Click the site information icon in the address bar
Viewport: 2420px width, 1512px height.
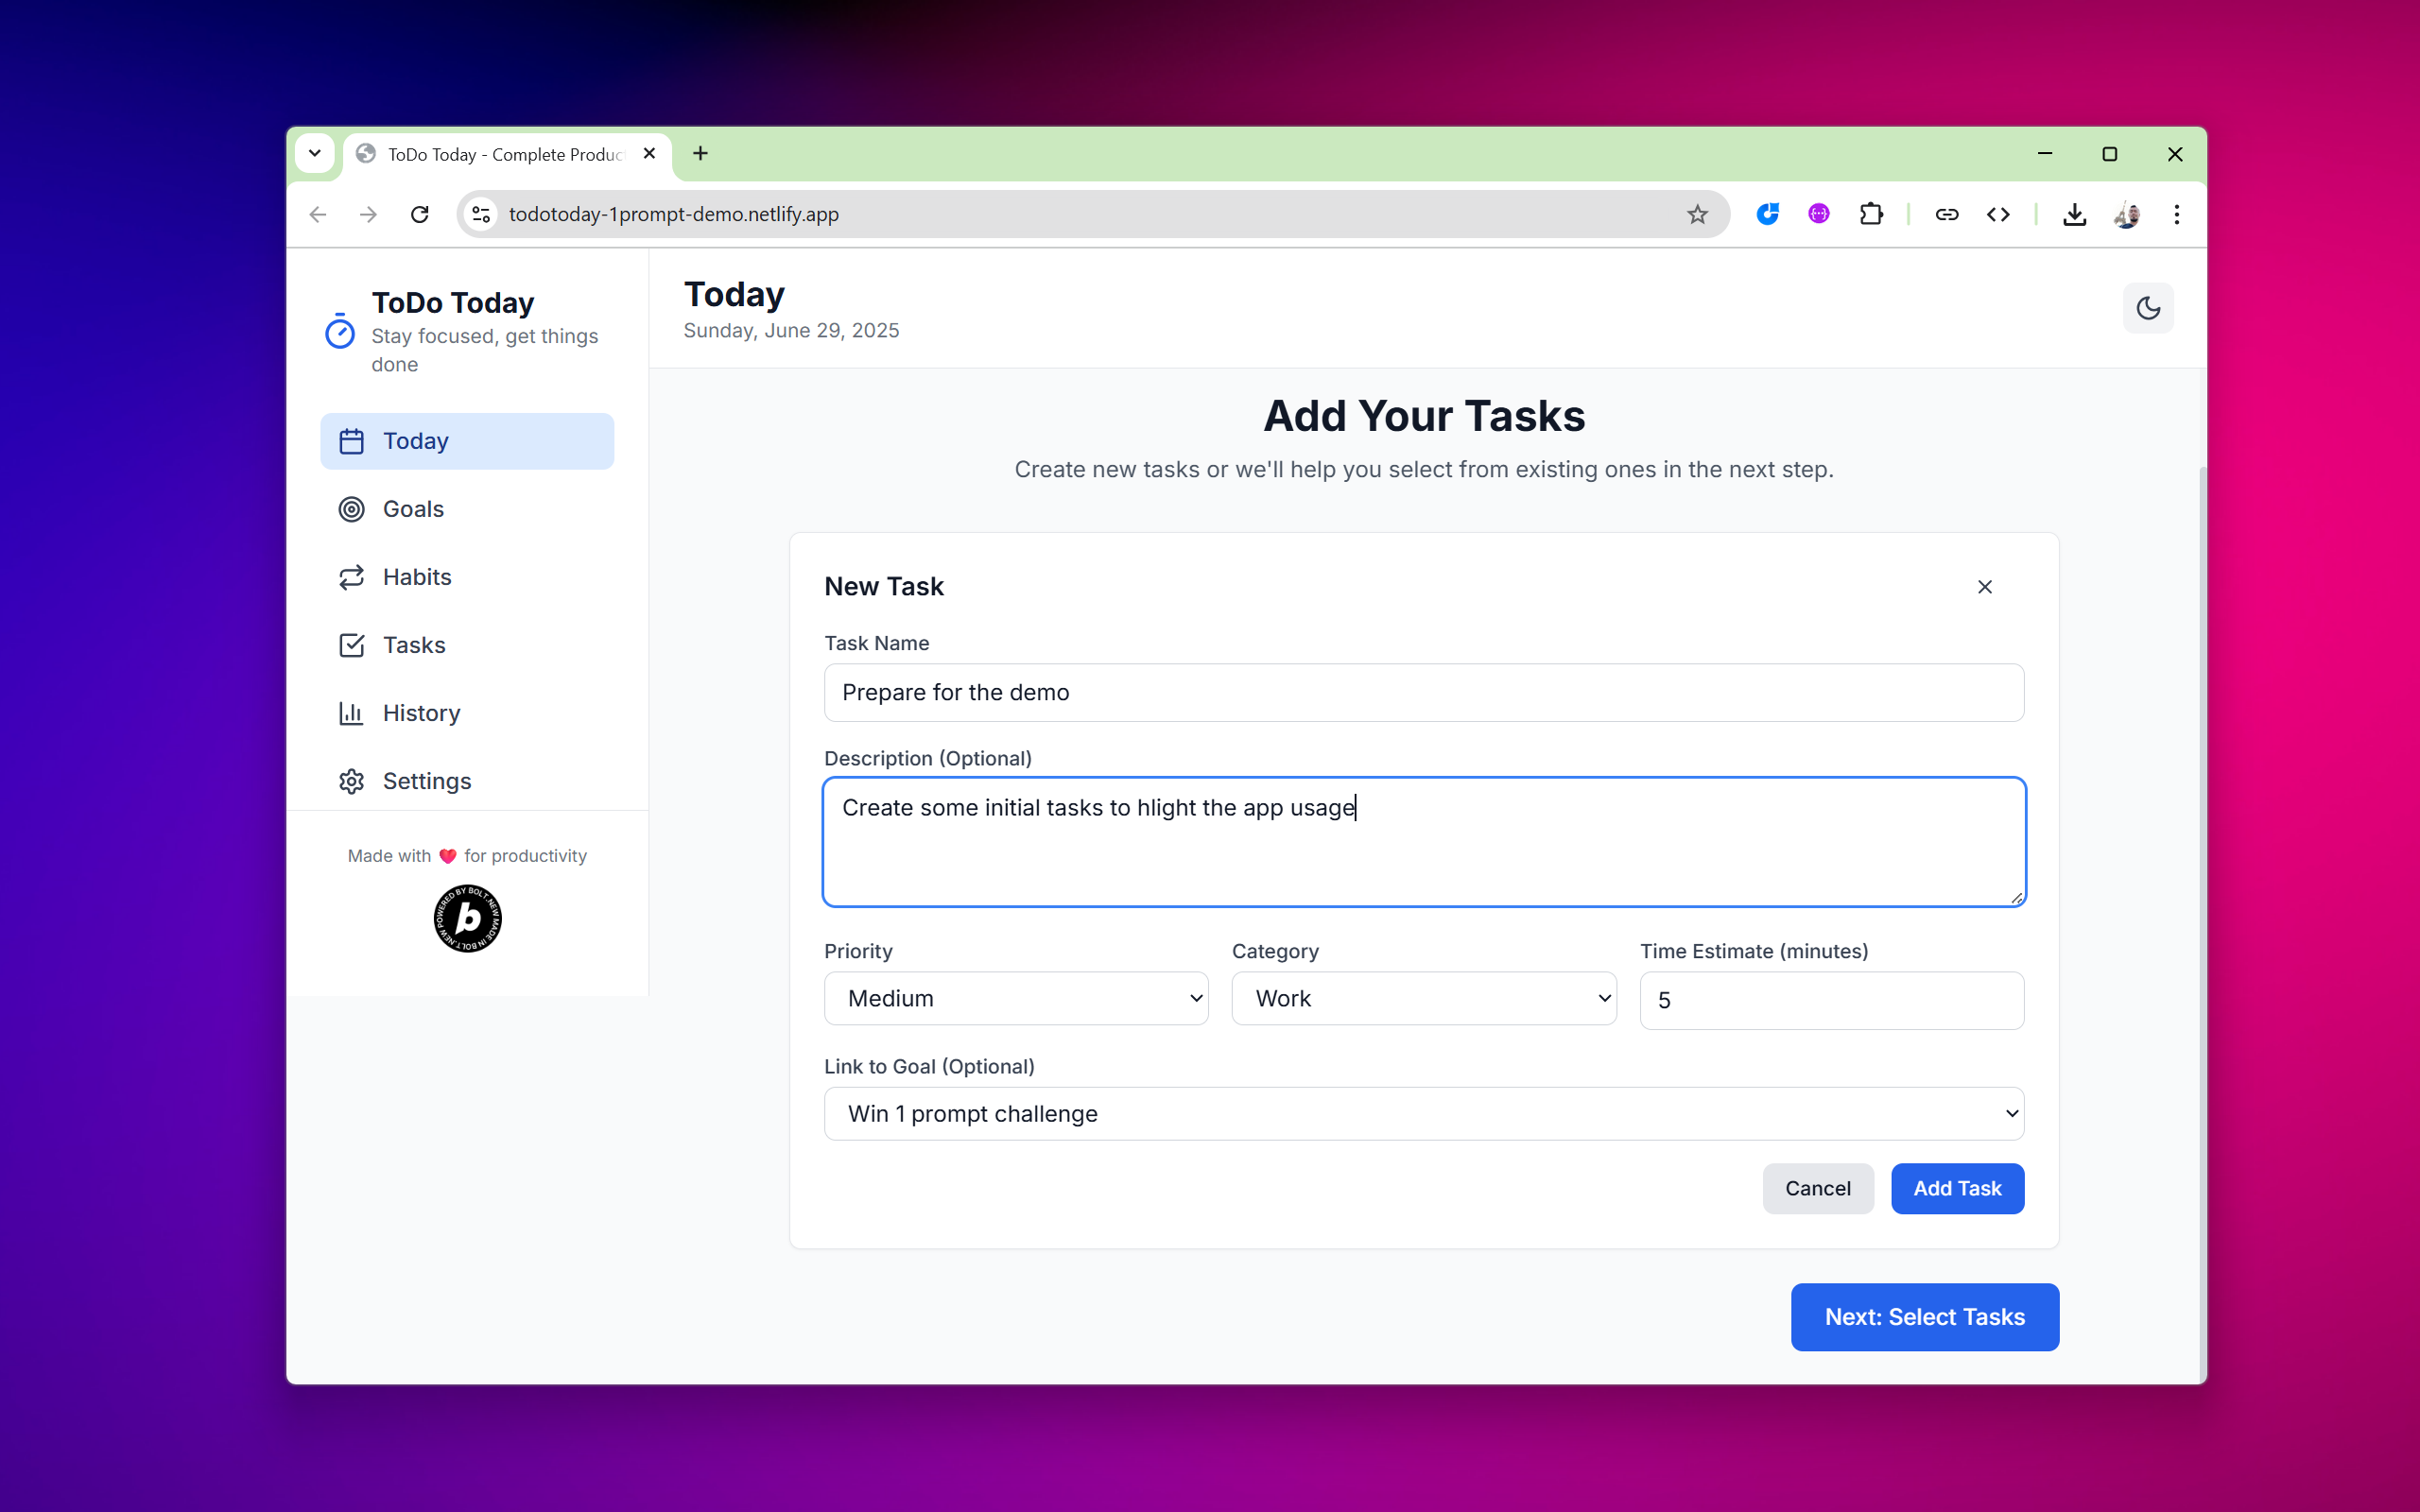pos(481,214)
